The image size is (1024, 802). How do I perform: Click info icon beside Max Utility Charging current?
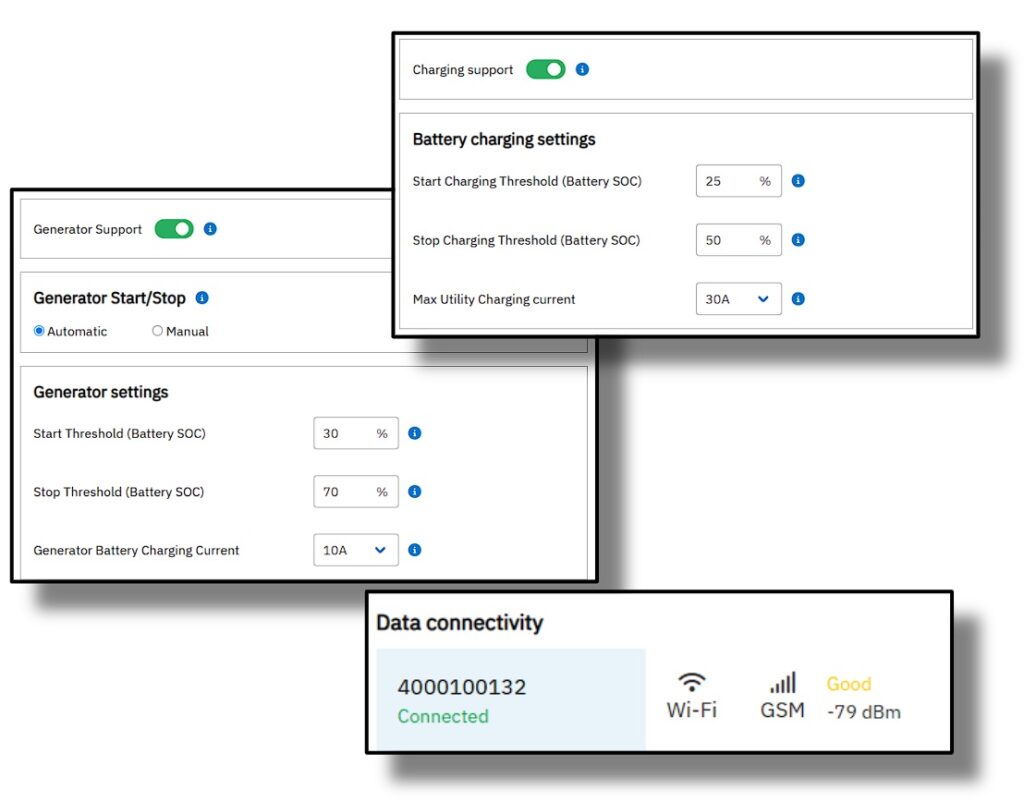pos(798,299)
